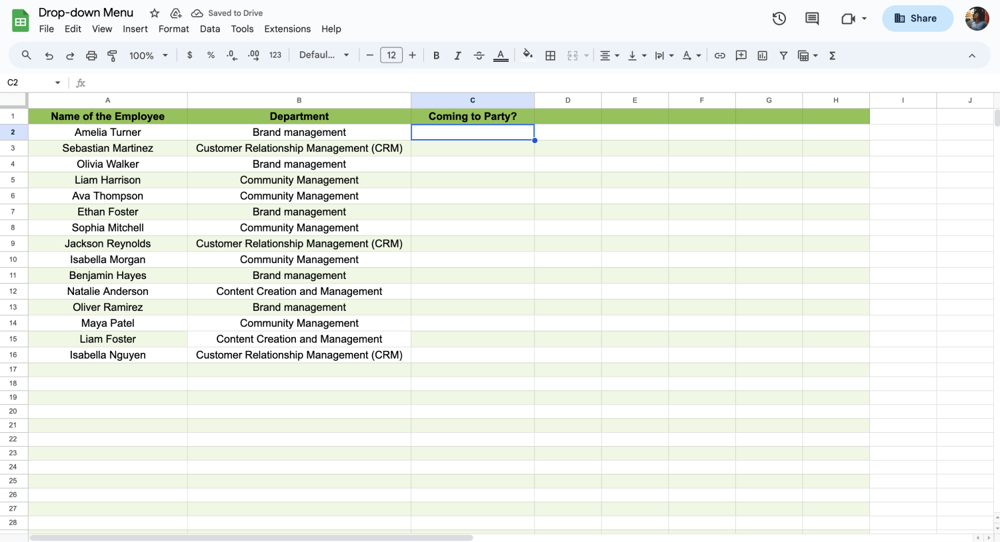Viewport: 1000px width, 542px height.
Task: Click the Redo icon
Action: (70, 55)
